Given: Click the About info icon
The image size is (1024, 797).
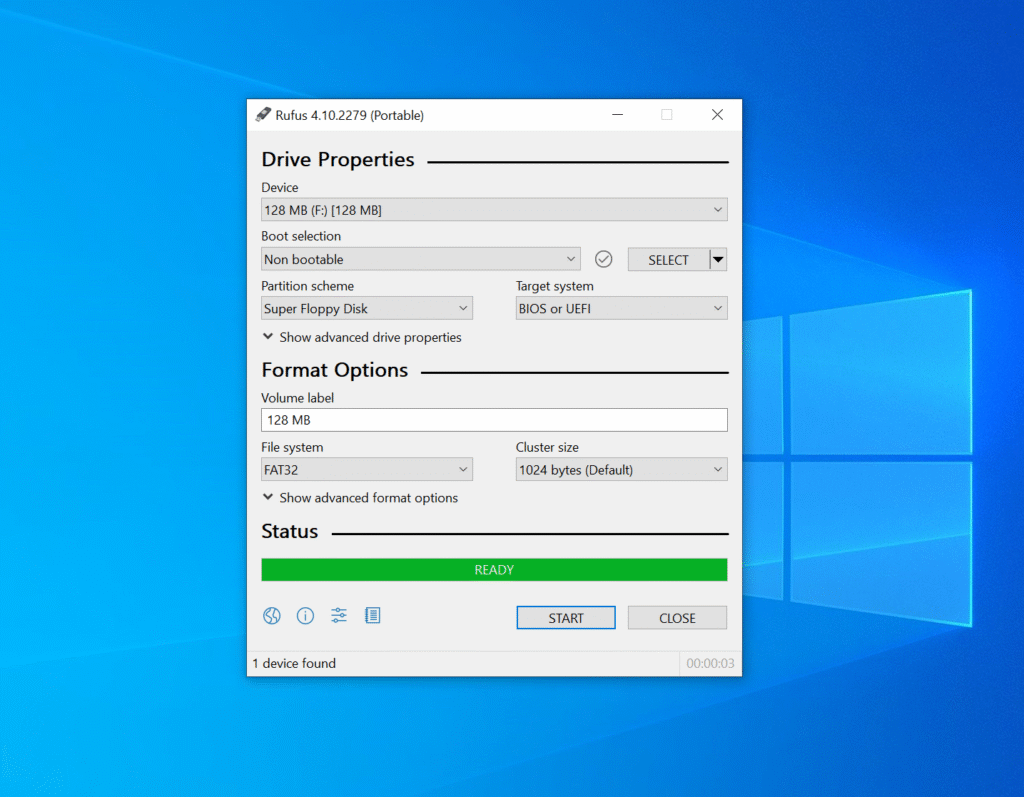Looking at the screenshot, I should point(306,616).
